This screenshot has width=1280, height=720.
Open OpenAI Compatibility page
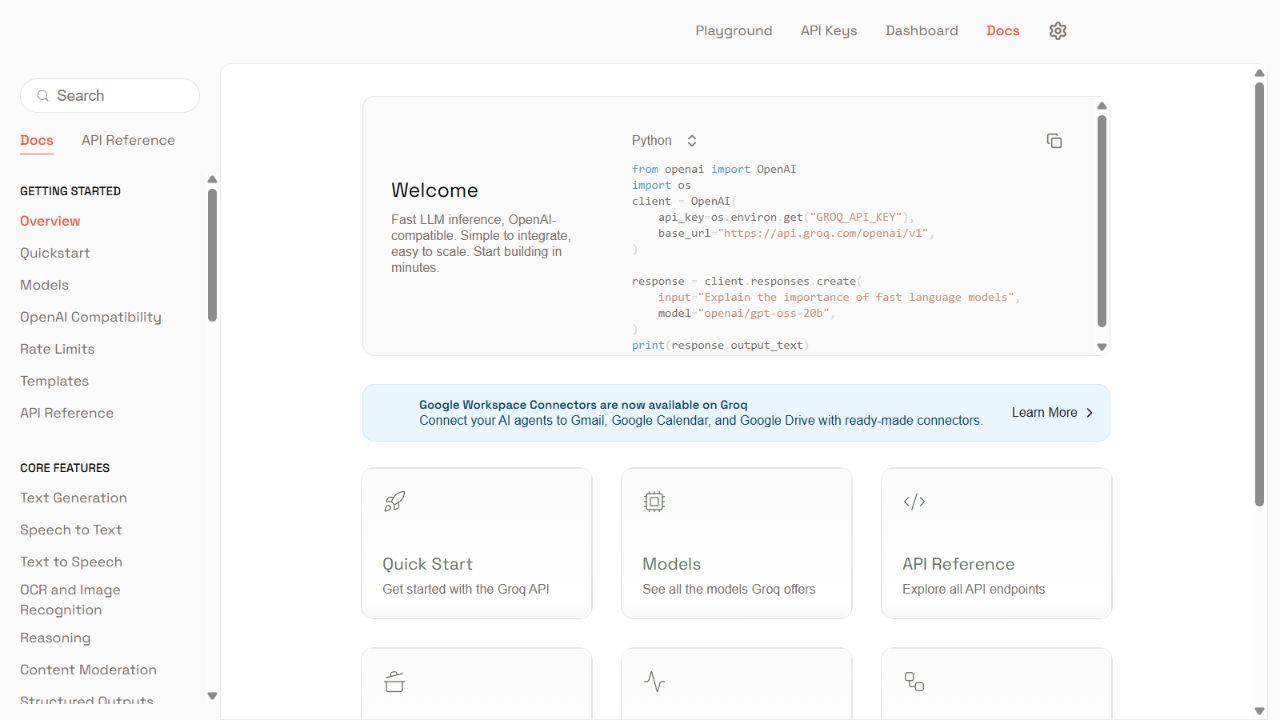click(91, 317)
